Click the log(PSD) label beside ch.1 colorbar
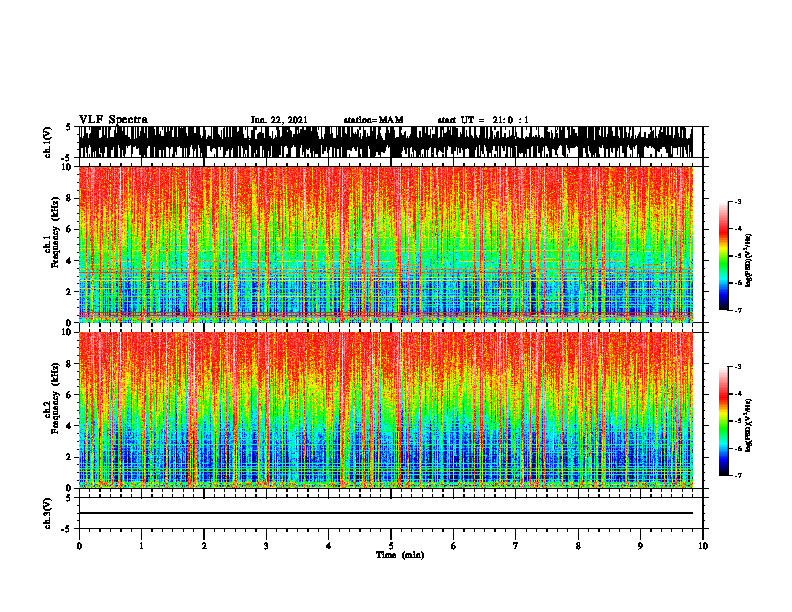The width and height of the screenshot is (792, 612). tap(749, 261)
